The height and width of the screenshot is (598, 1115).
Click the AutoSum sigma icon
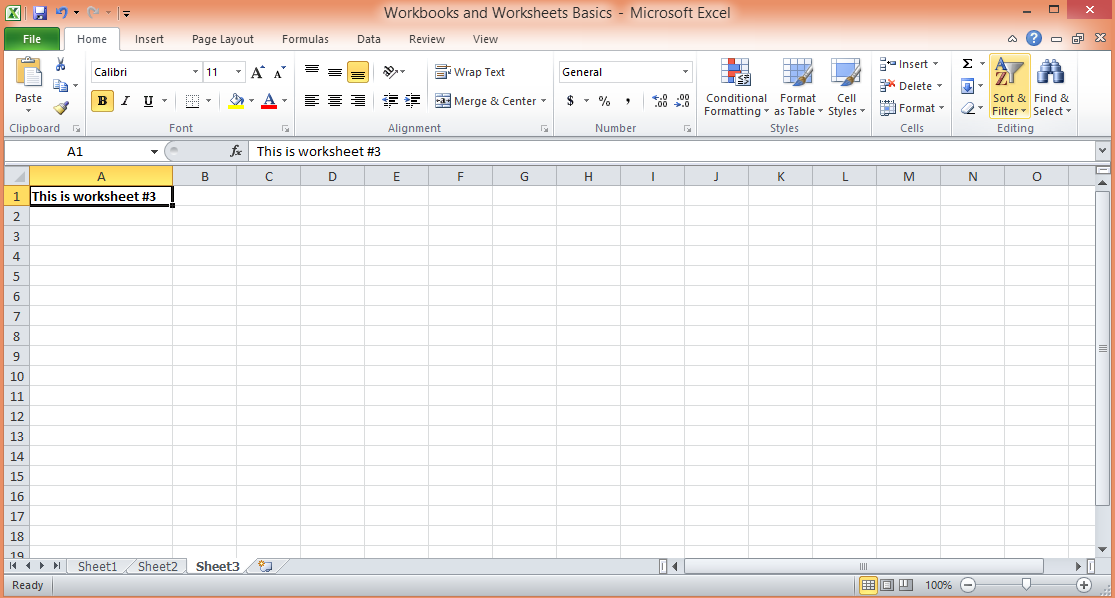click(968, 64)
